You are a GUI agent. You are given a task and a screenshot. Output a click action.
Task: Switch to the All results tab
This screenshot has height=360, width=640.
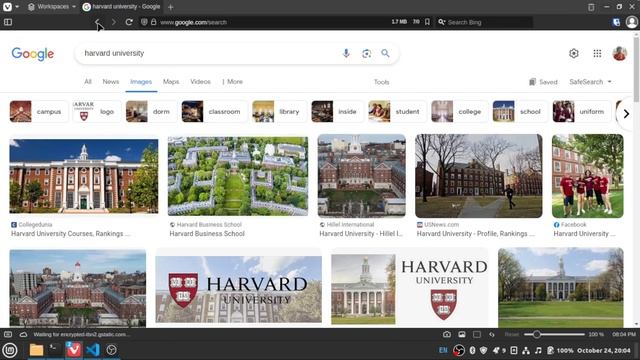(88, 82)
